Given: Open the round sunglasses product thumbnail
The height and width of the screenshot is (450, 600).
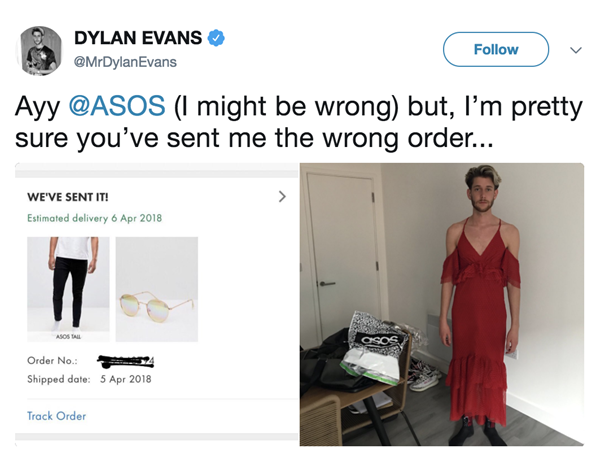Looking at the screenshot, I should click(157, 289).
